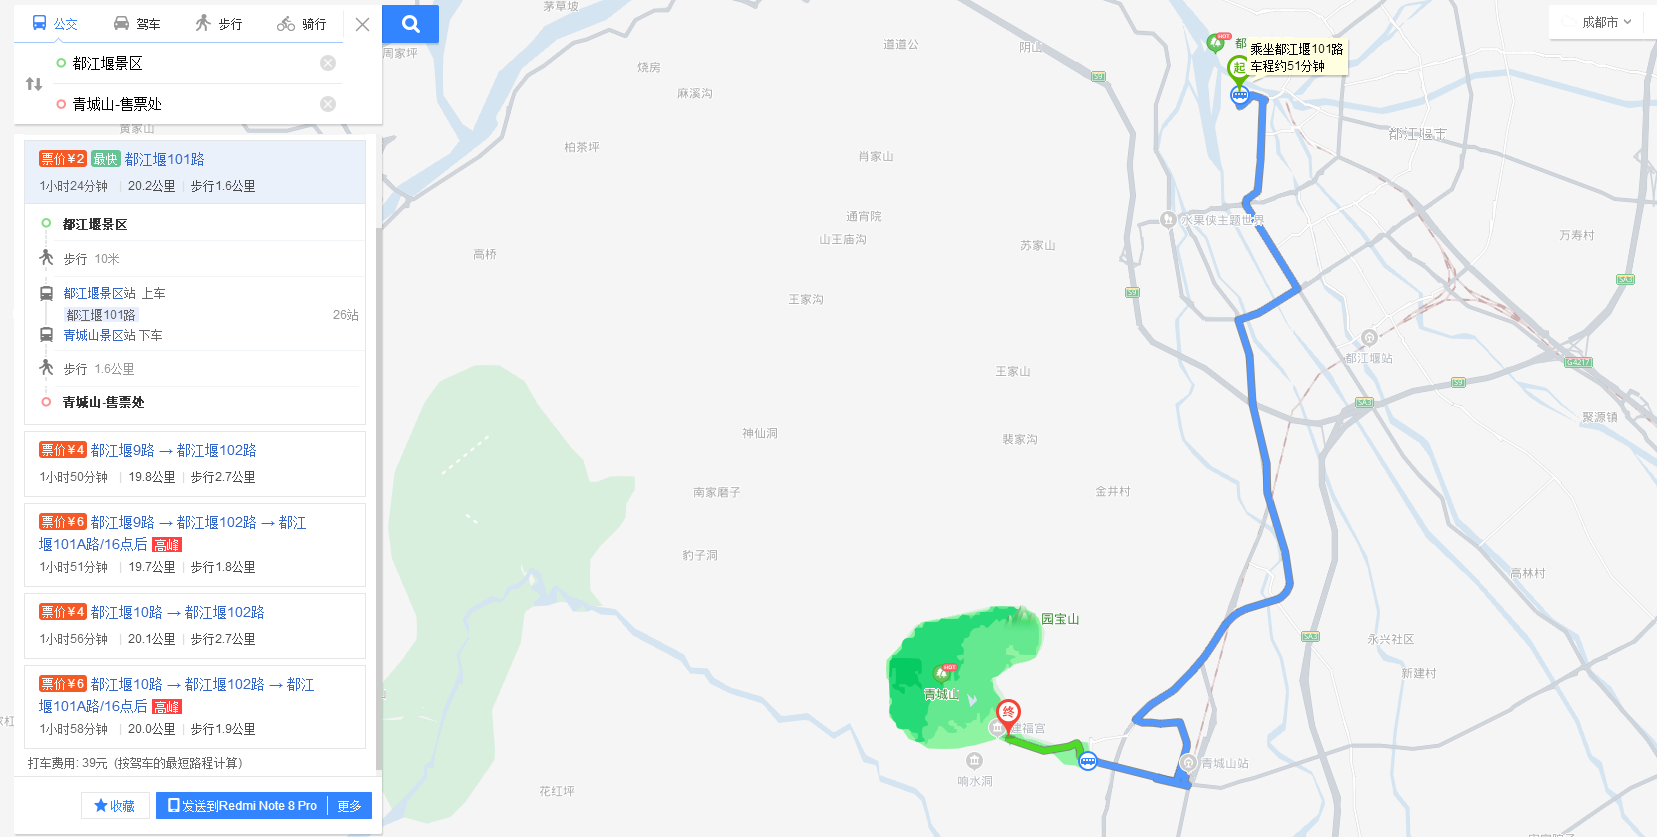Swap origin and destination arrows icon
This screenshot has height=837, width=1657.
point(34,84)
